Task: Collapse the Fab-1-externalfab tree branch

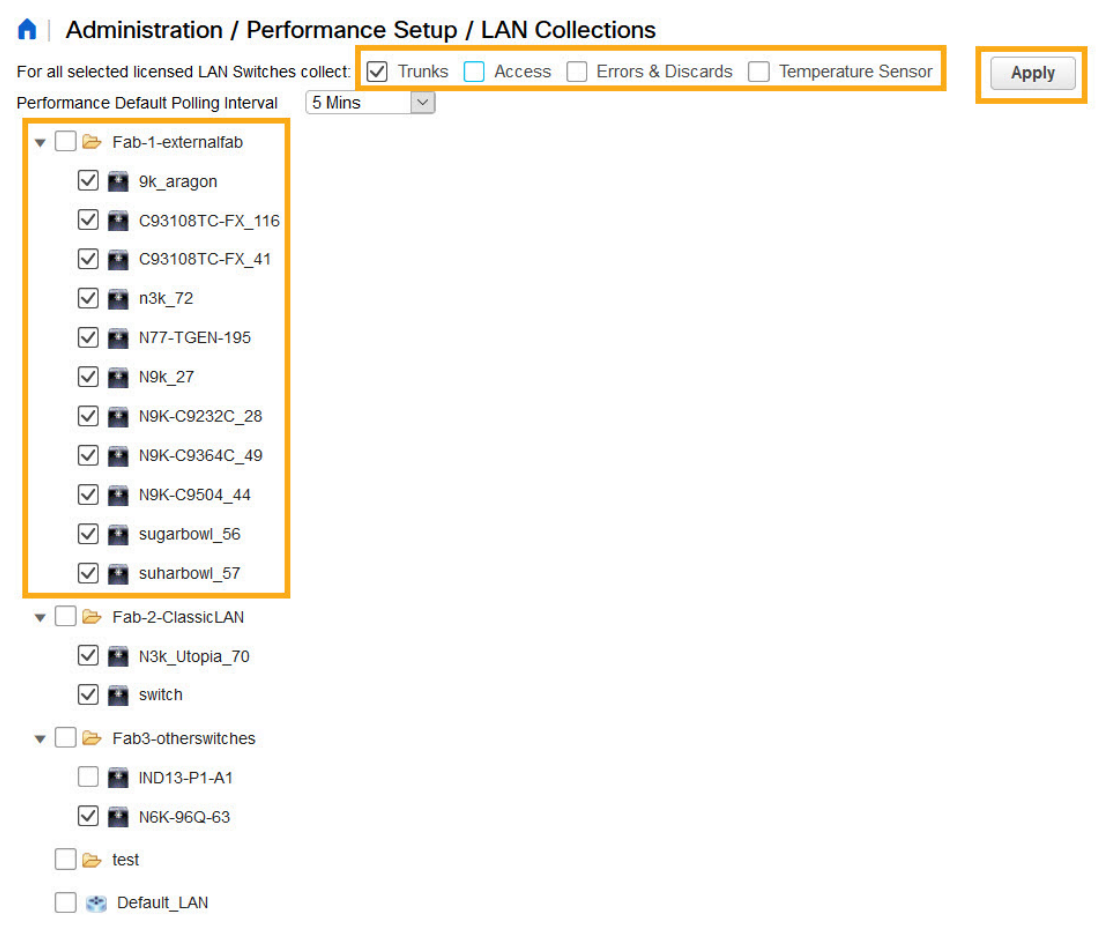Action: pyautogui.click(x=40, y=142)
